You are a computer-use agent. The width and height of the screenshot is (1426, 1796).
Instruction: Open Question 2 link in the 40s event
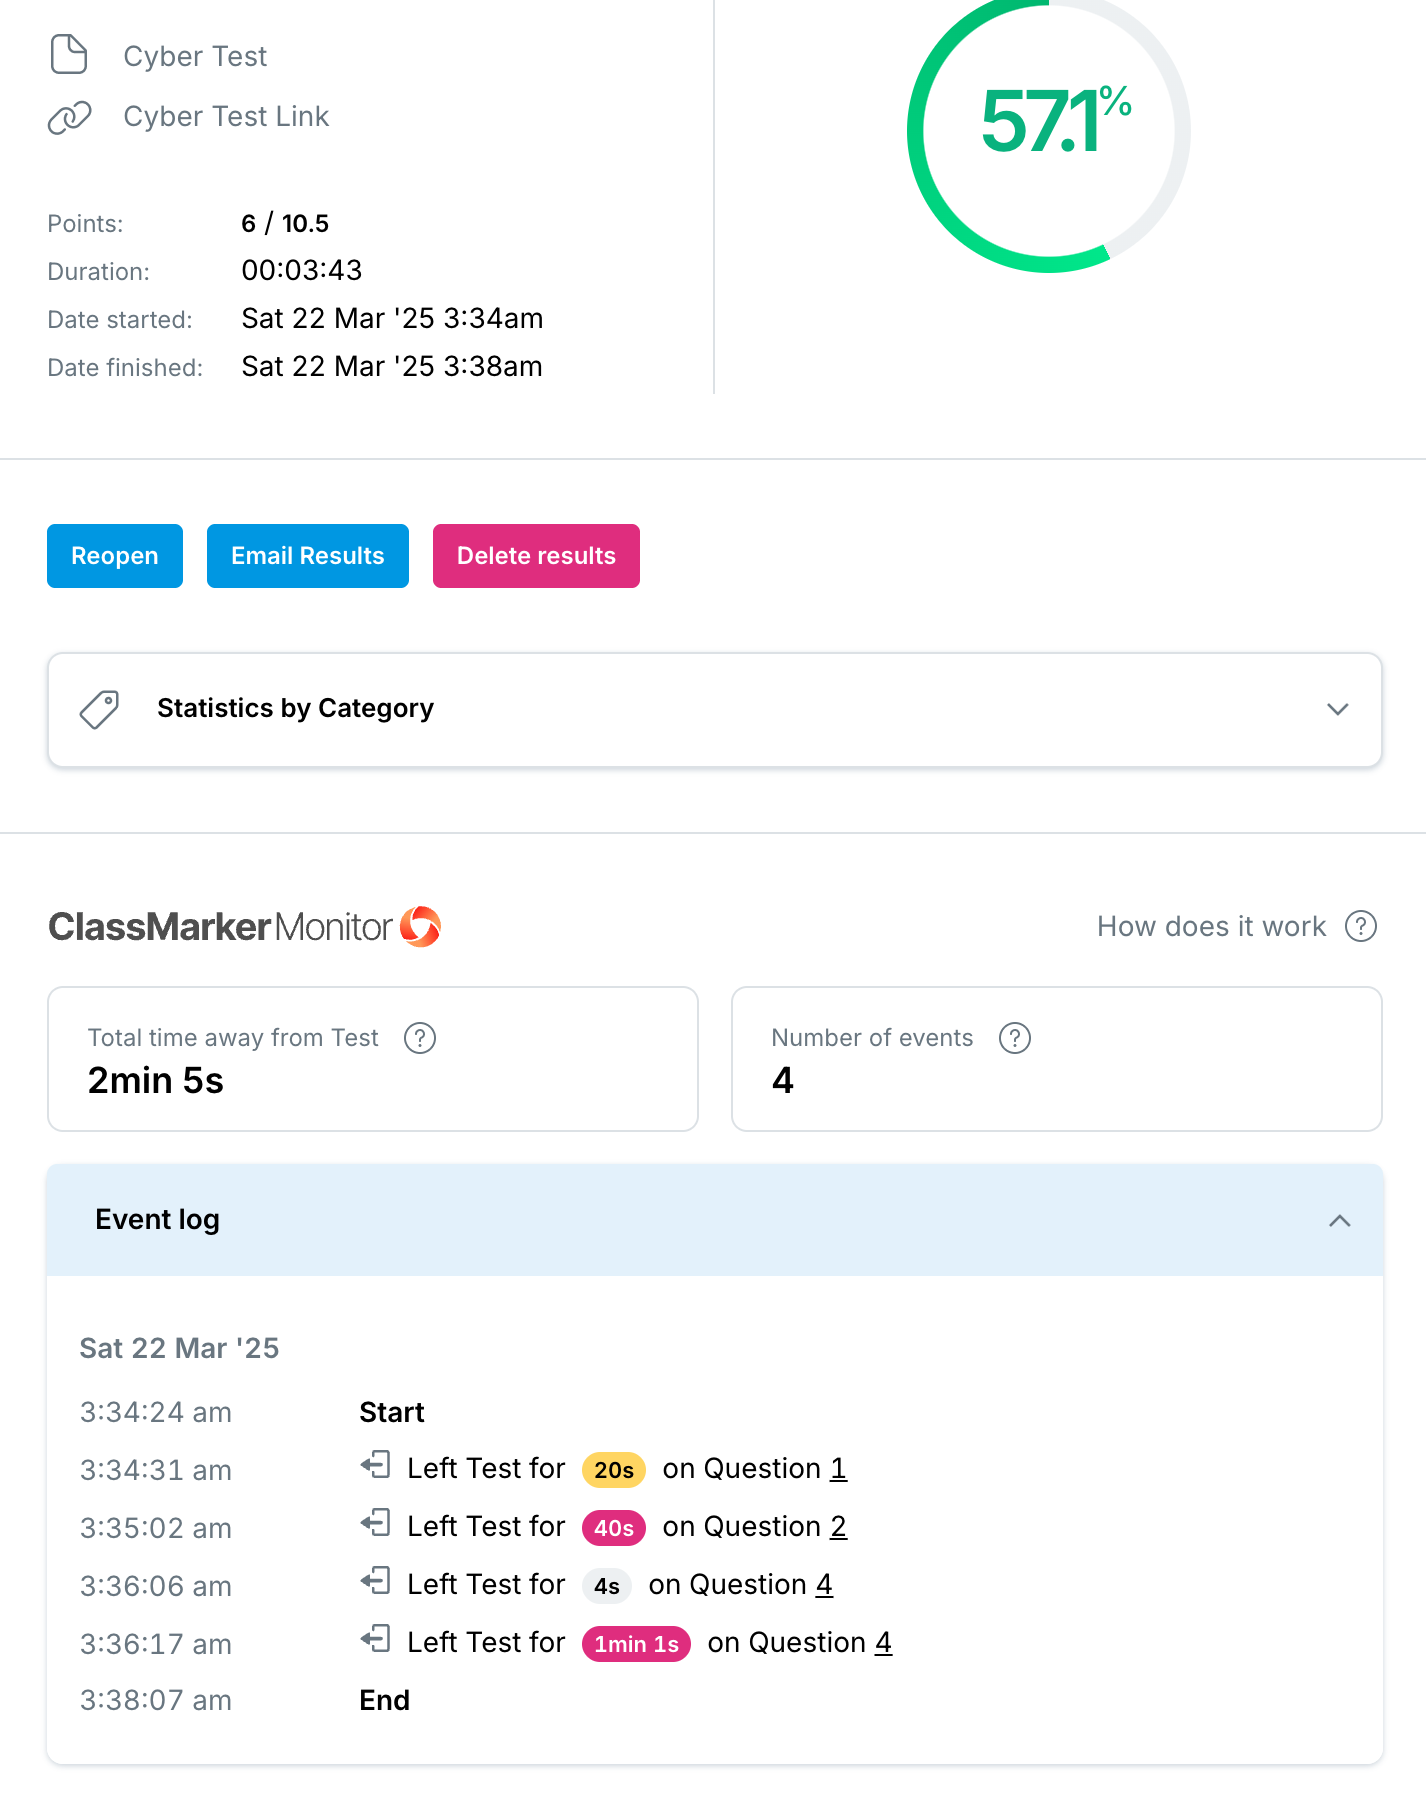coord(838,1526)
